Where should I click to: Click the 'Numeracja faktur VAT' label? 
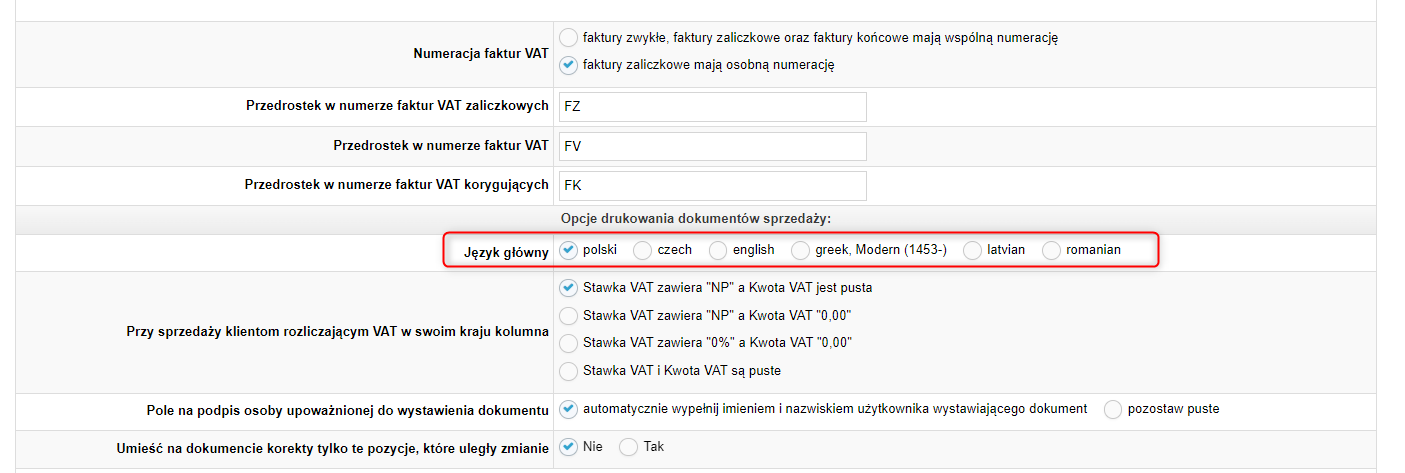[x=481, y=54]
